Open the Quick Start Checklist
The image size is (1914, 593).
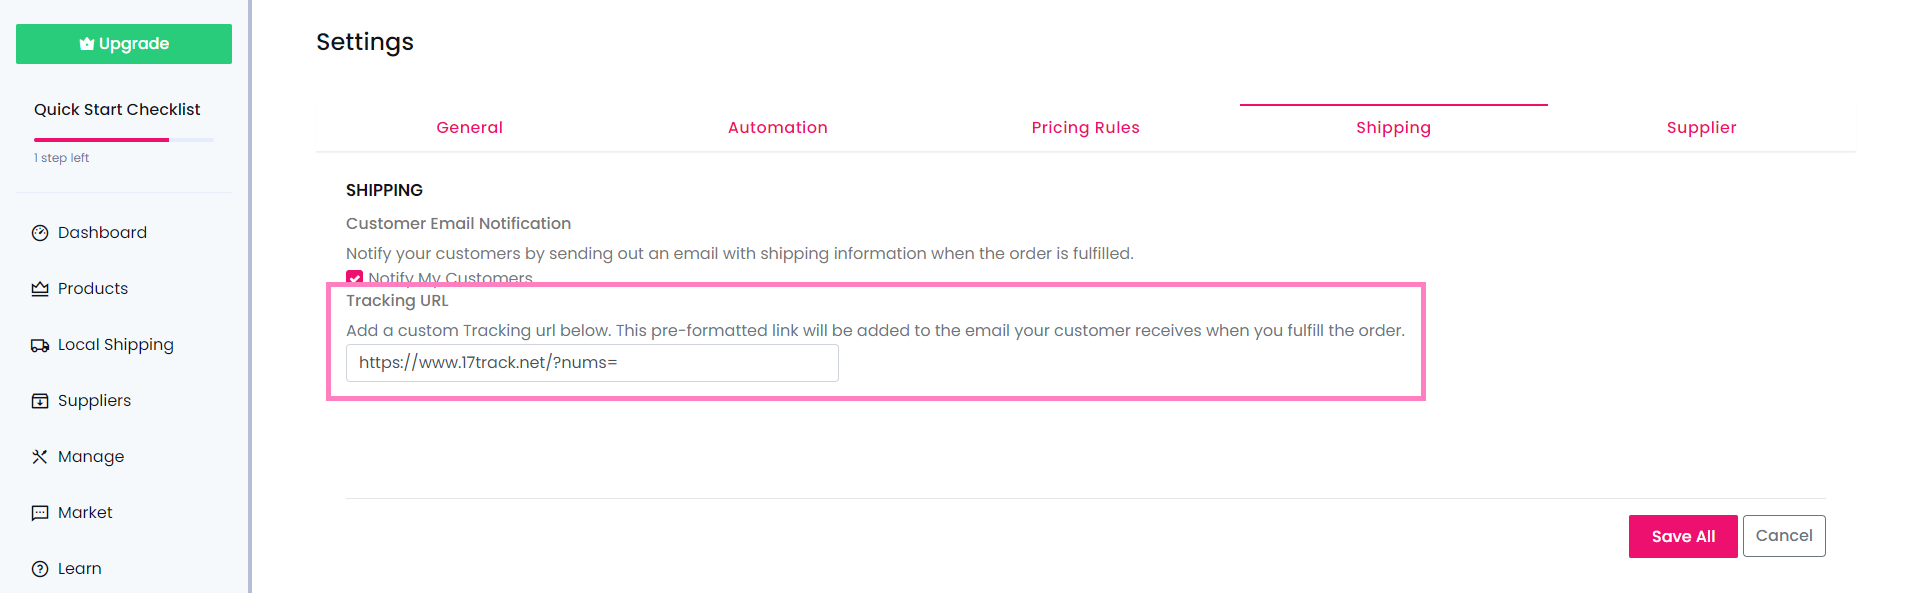[x=117, y=110]
